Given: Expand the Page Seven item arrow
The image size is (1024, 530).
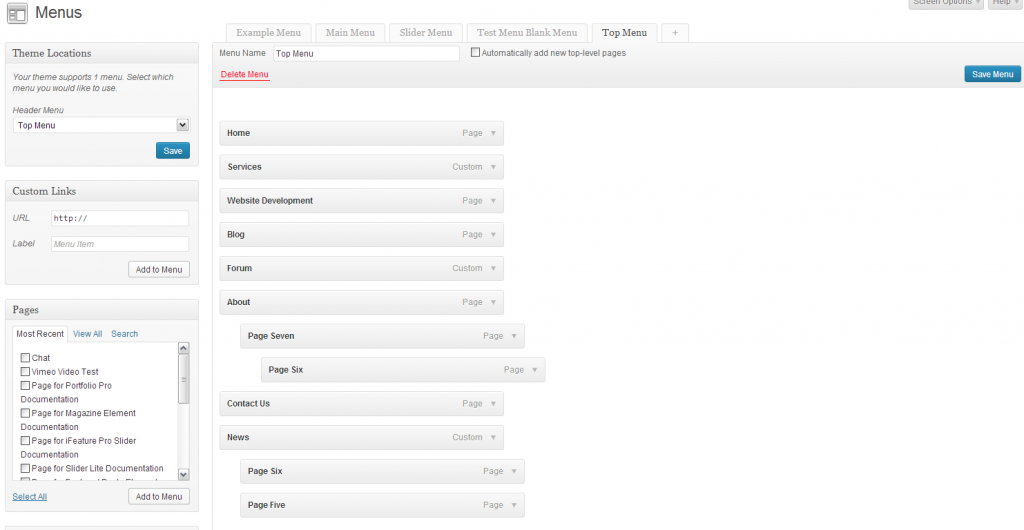Looking at the screenshot, I should click(x=514, y=336).
